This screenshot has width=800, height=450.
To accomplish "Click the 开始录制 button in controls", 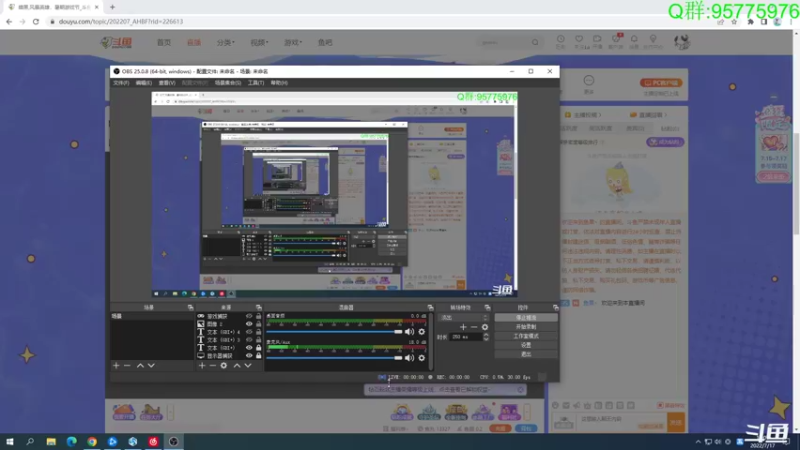I will click(x=526, y=327).
